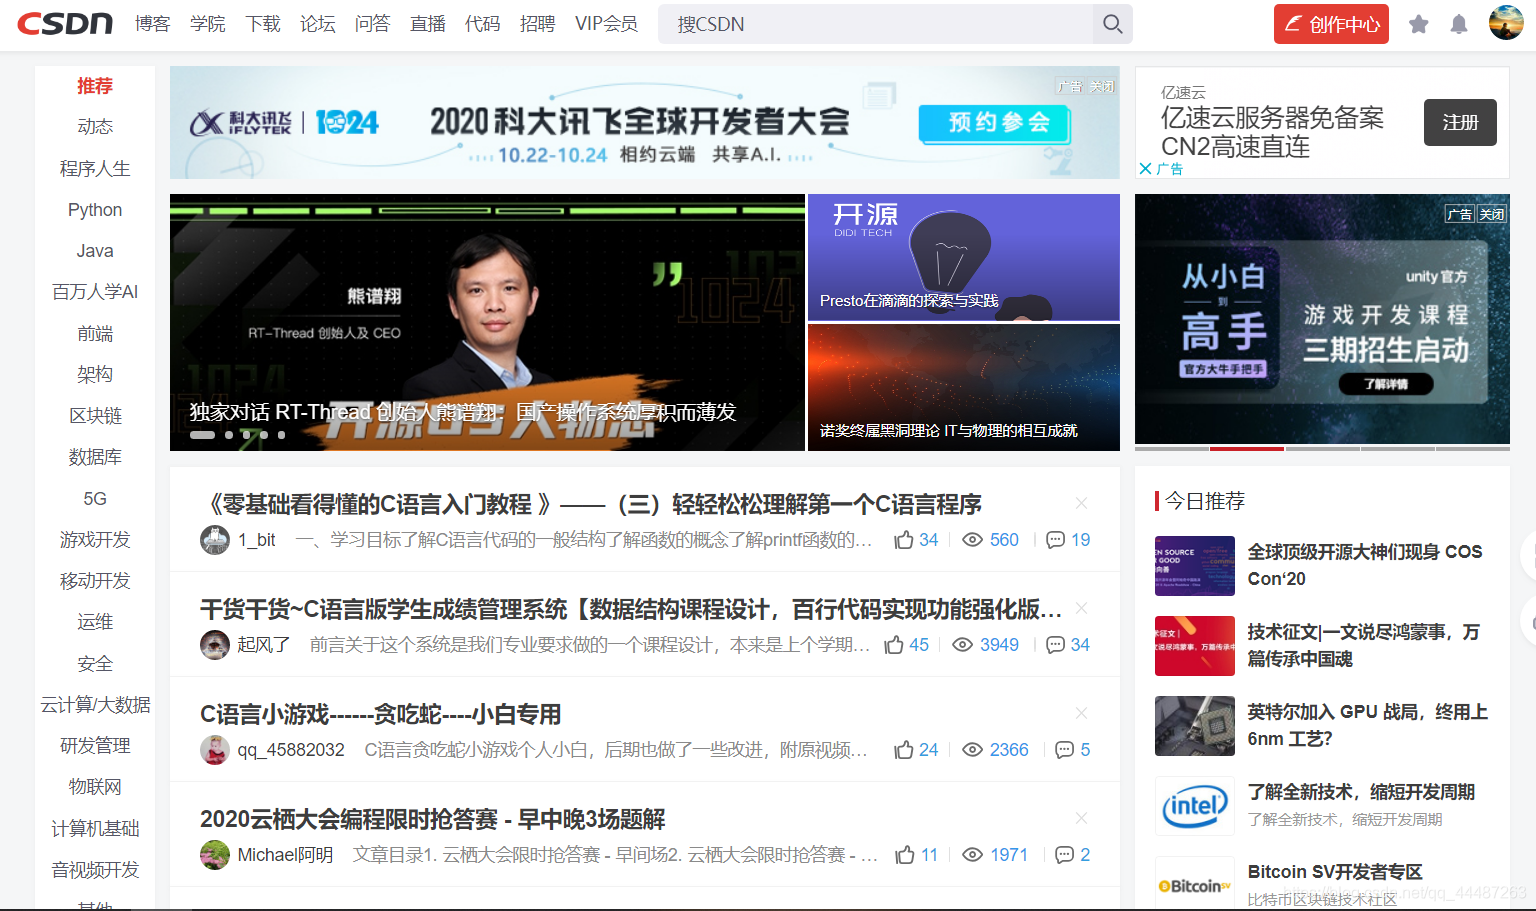Open Bitcoin SV开发者专区 link

tap(1335, 872)
